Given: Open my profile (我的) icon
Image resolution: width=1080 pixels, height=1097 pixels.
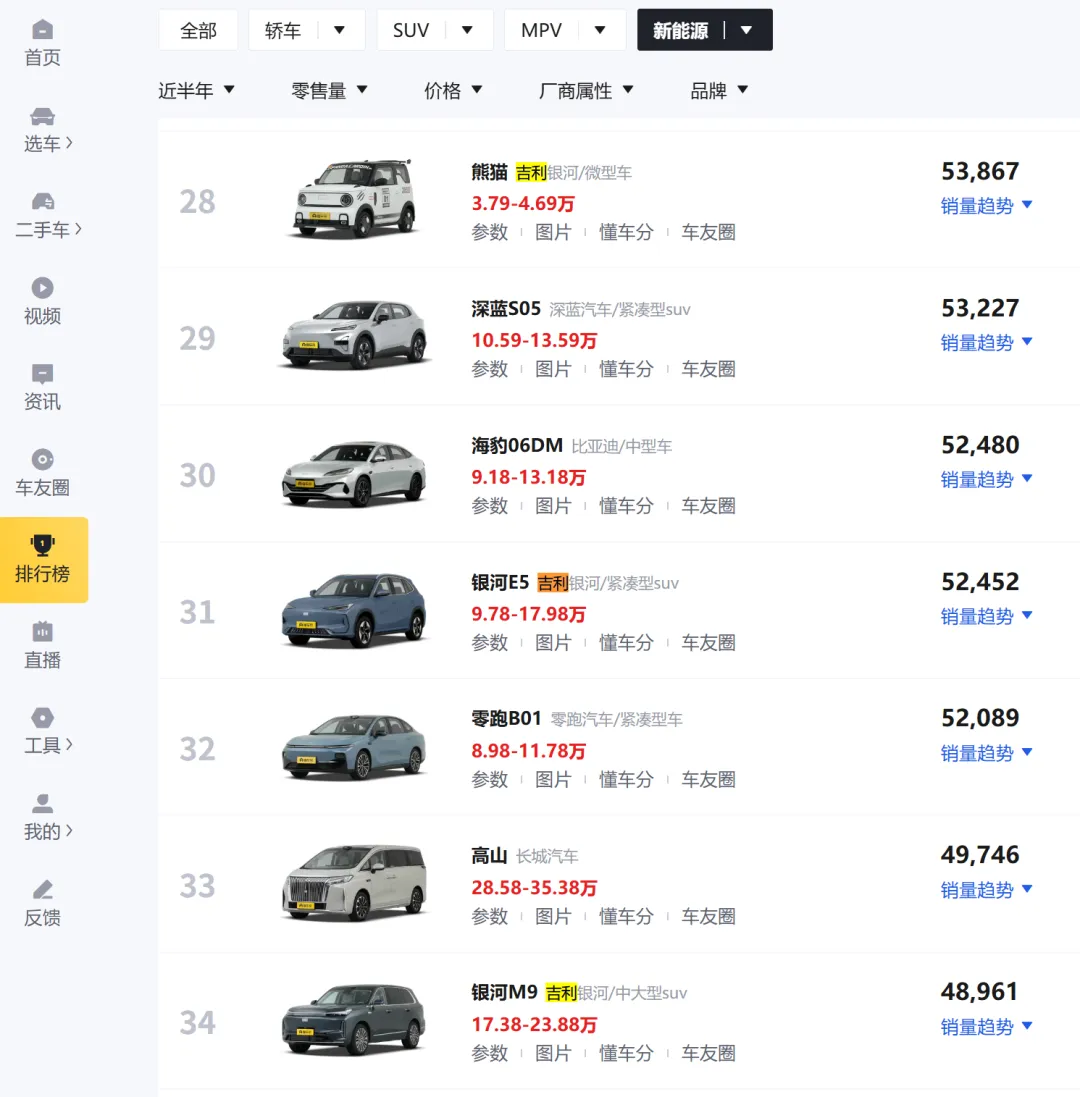Looking at the screenshot, I should [42, 804].
